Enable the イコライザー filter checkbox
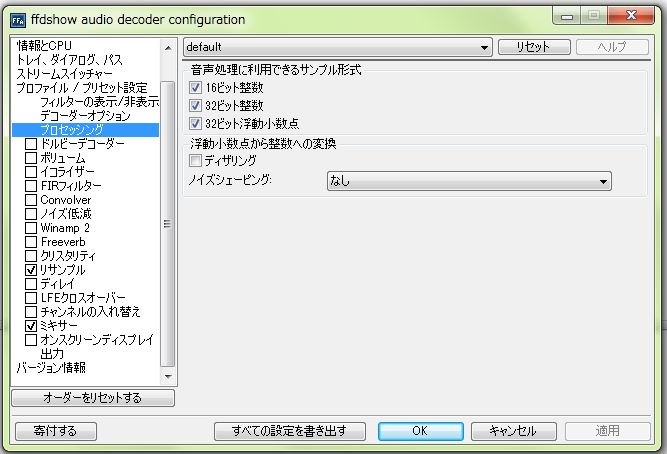This screenshot has width=667, height=454. coord(31,172)
